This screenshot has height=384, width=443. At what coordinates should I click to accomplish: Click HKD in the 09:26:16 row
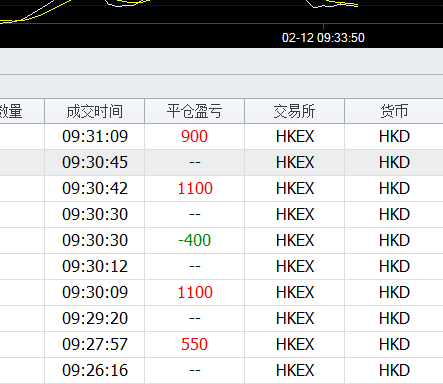[x=394, y=370]
